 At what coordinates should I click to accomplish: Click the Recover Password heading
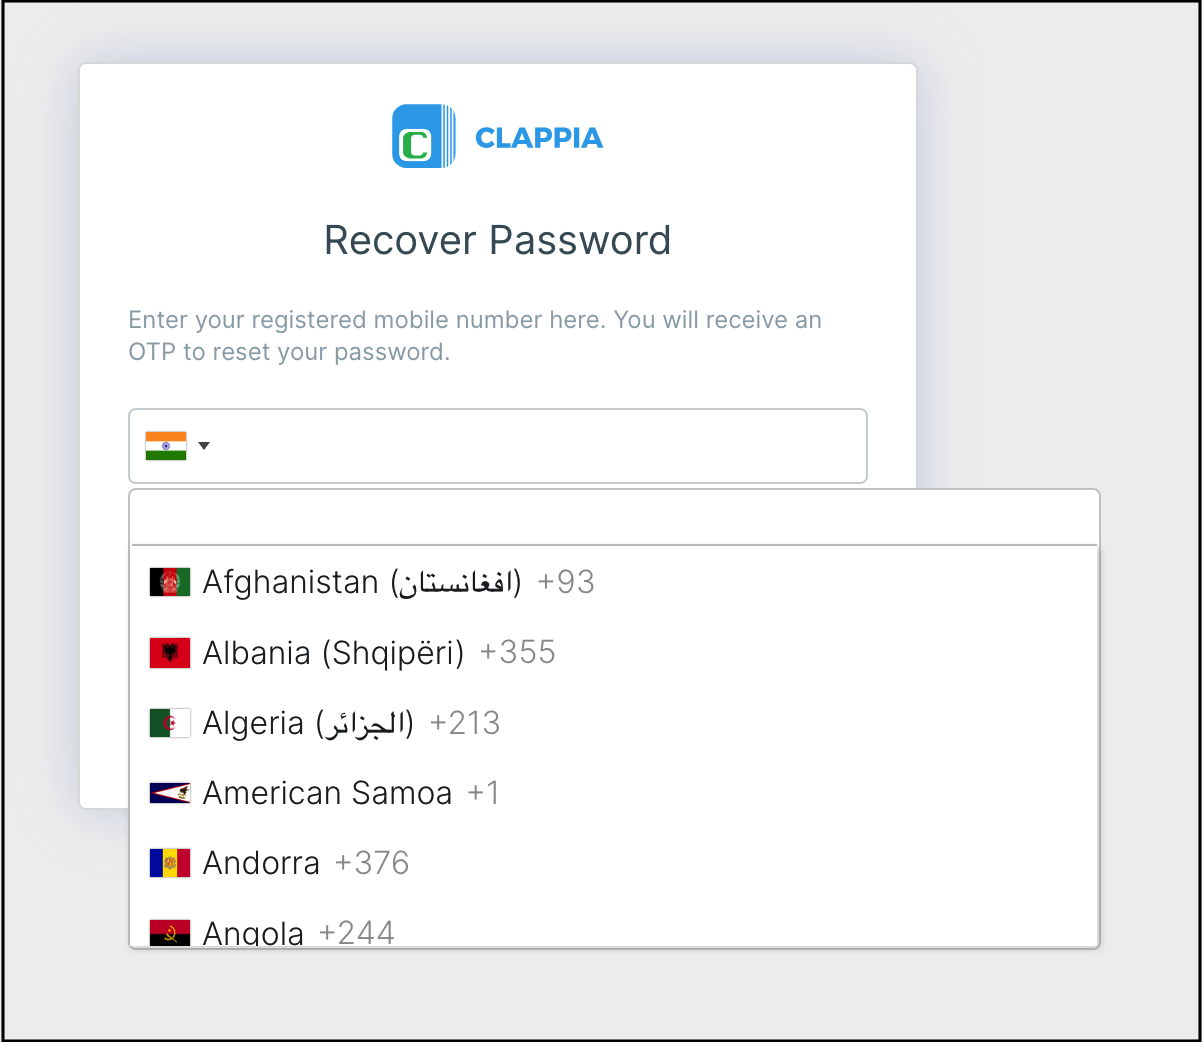click(497, 240)
